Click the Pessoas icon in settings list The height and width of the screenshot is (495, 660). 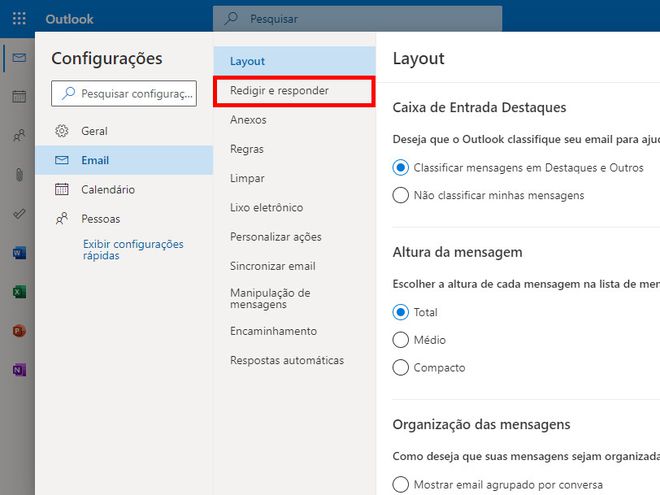(x=62, y=218)
